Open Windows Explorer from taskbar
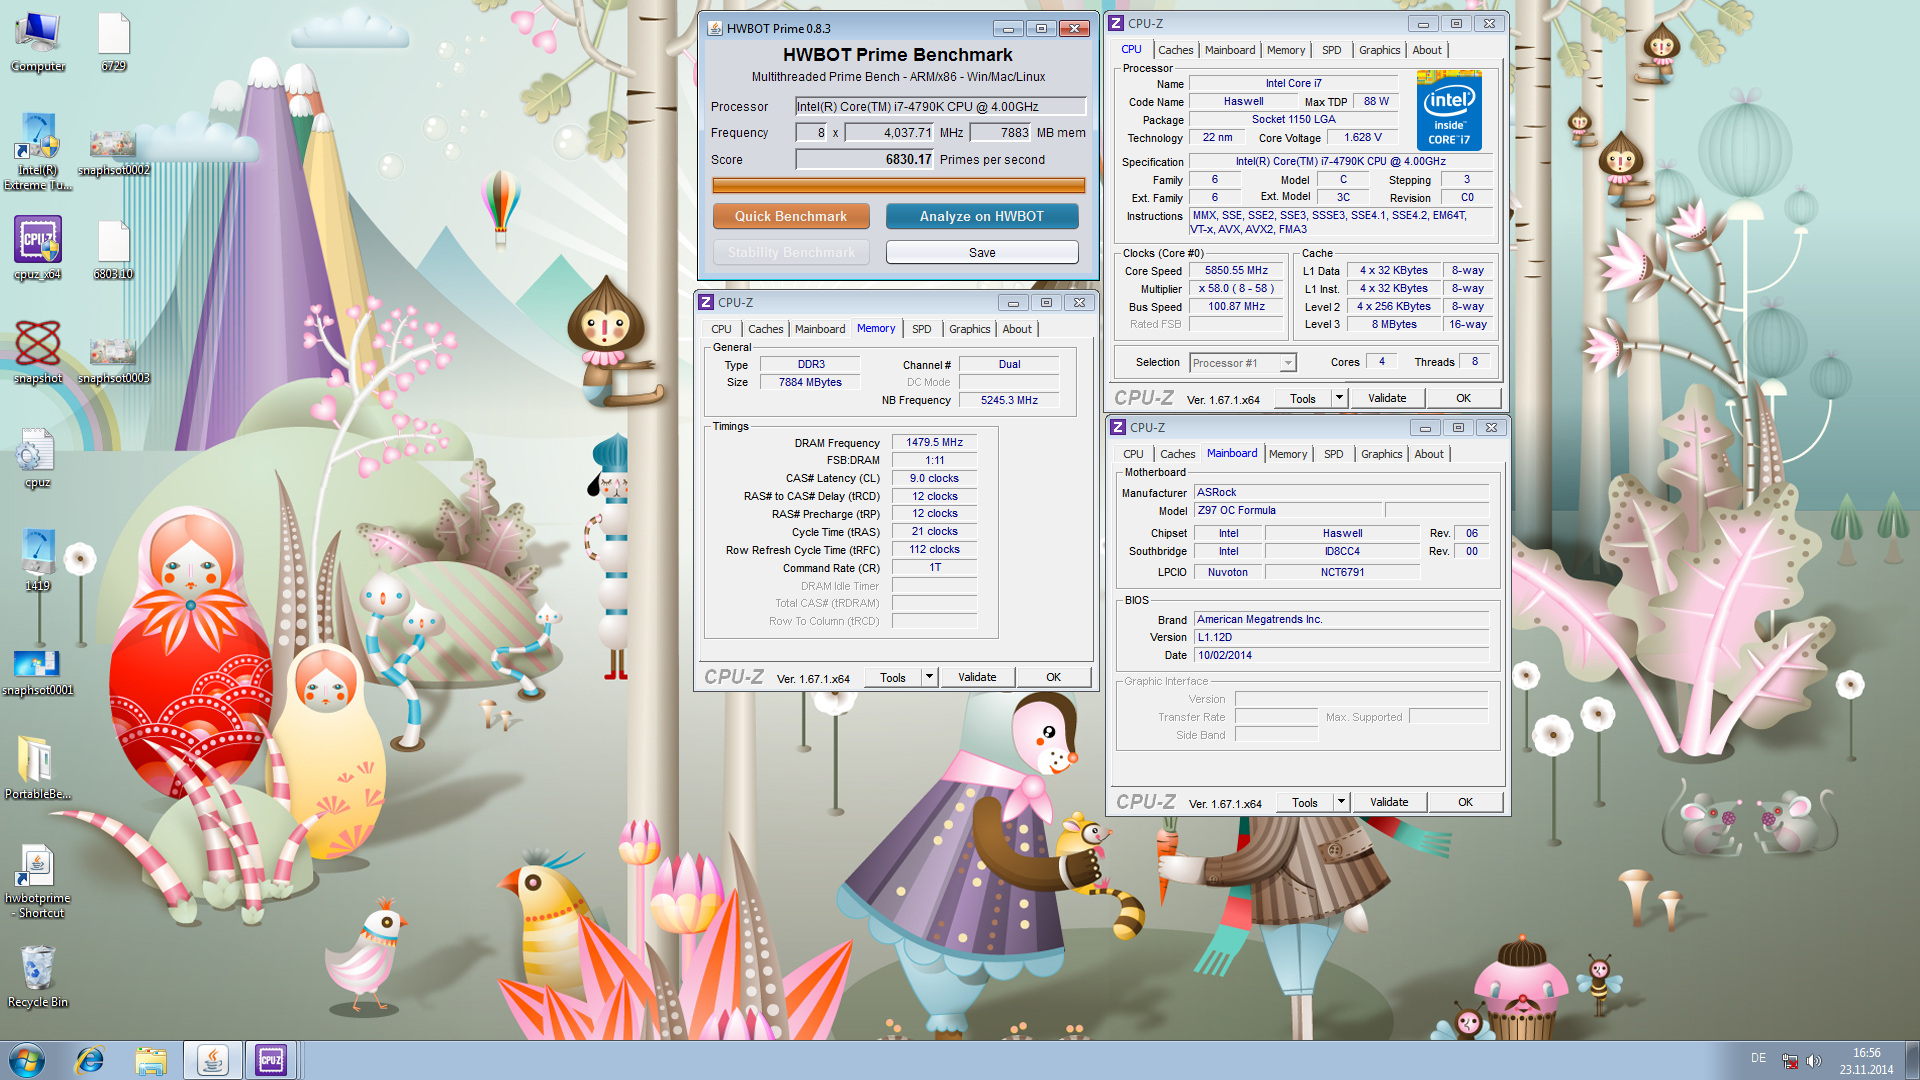 click(151, 1060)
